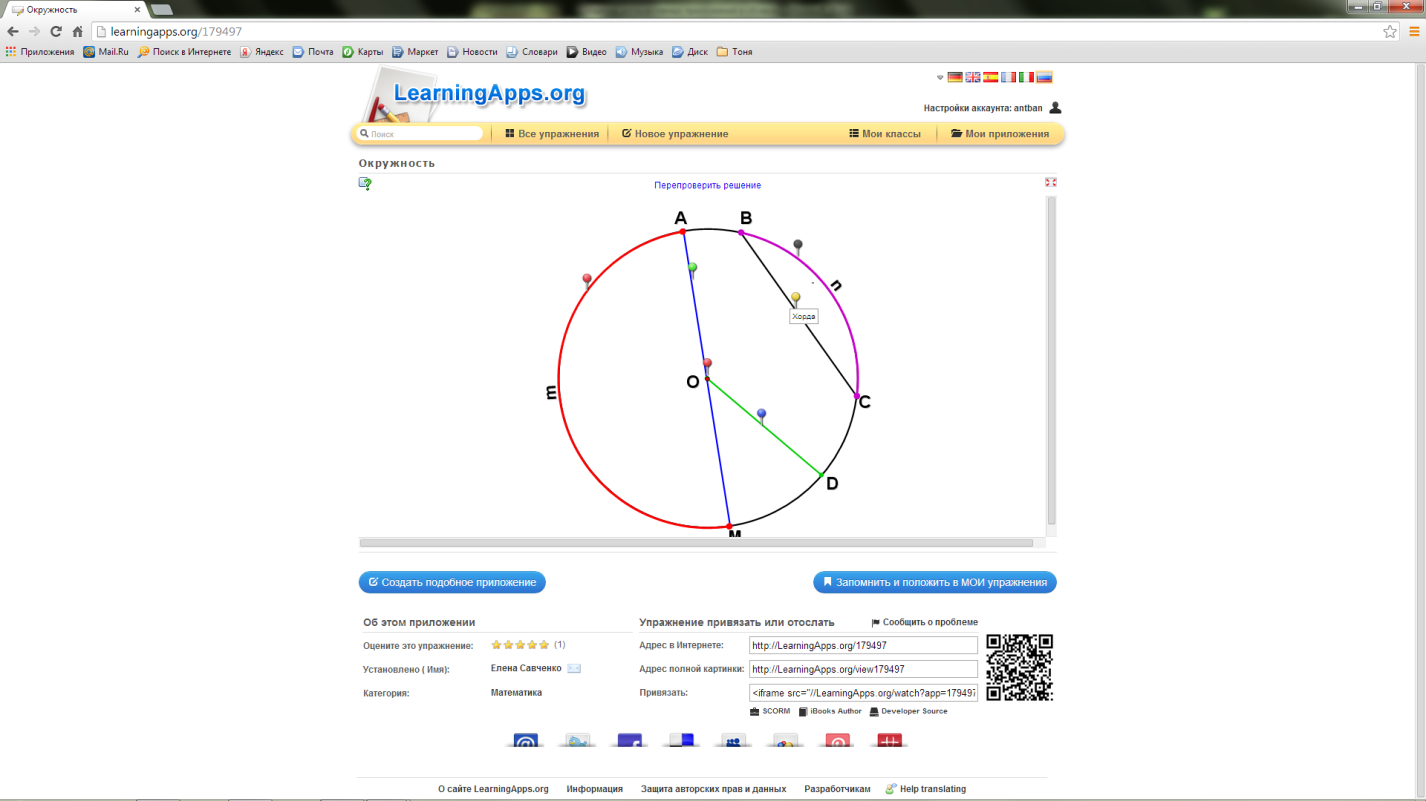
Task: Expand the language list arrow beside flags
Action: 940,77
